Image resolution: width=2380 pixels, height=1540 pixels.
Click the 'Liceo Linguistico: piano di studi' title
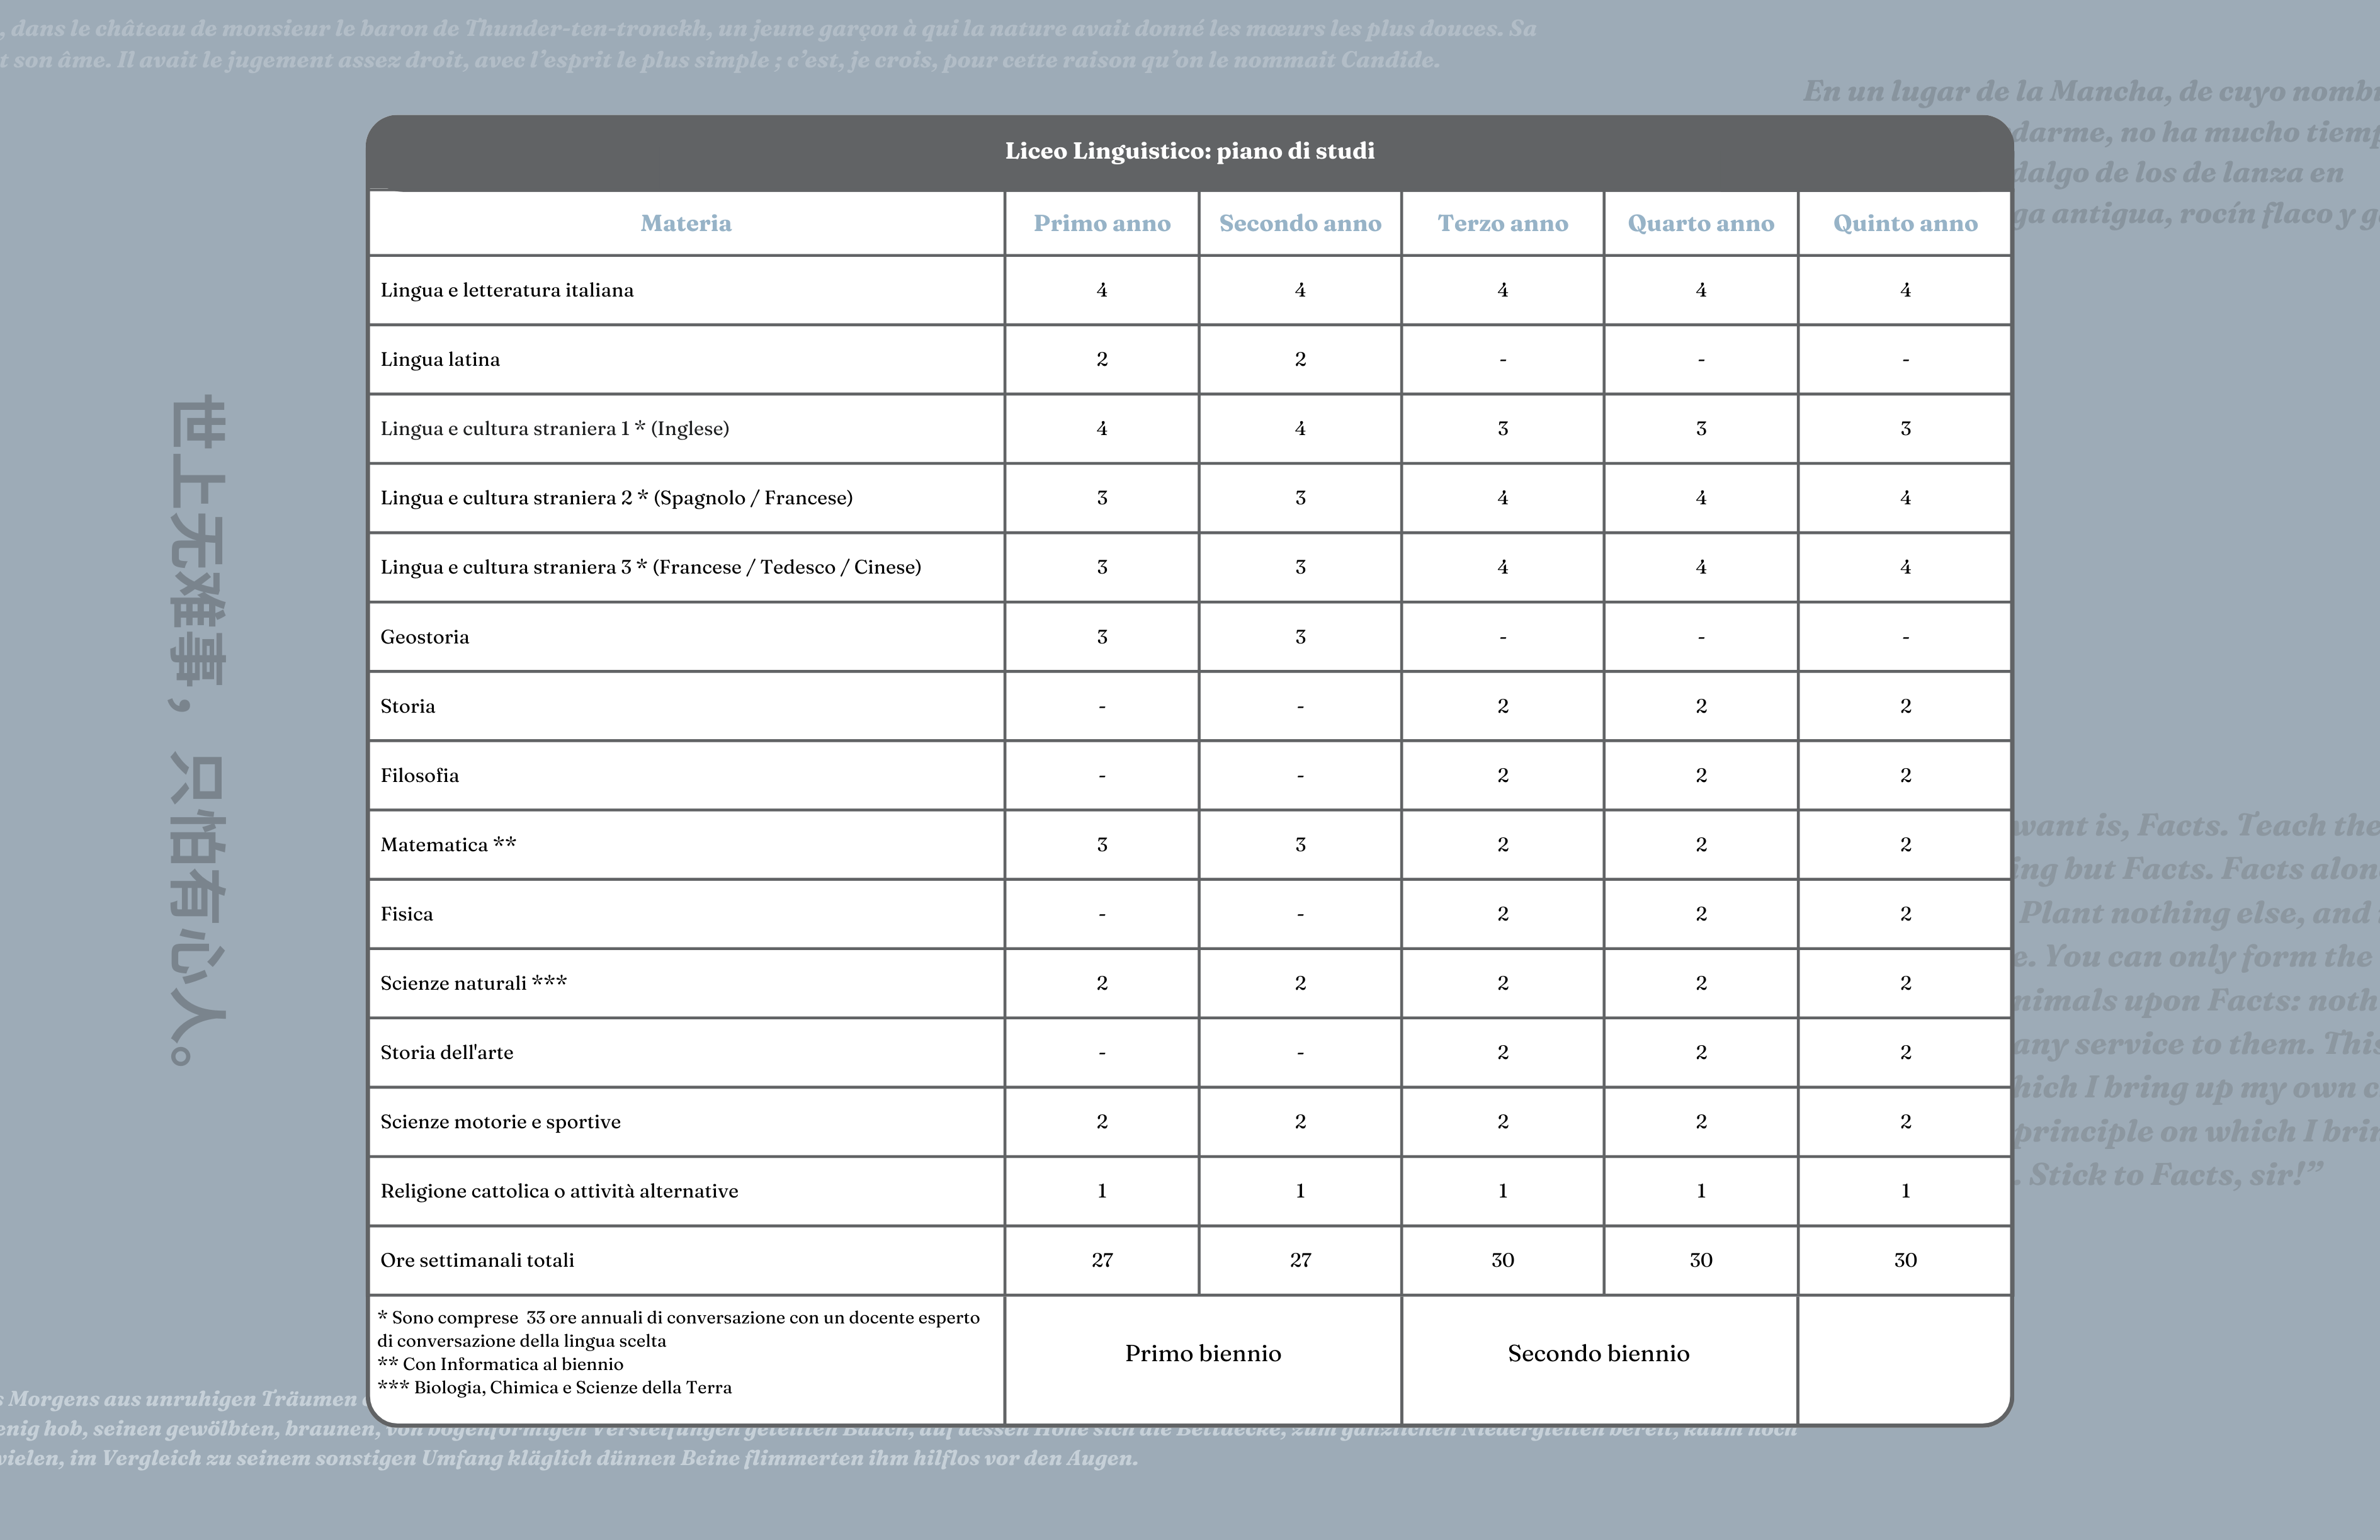click(1189, 151)
